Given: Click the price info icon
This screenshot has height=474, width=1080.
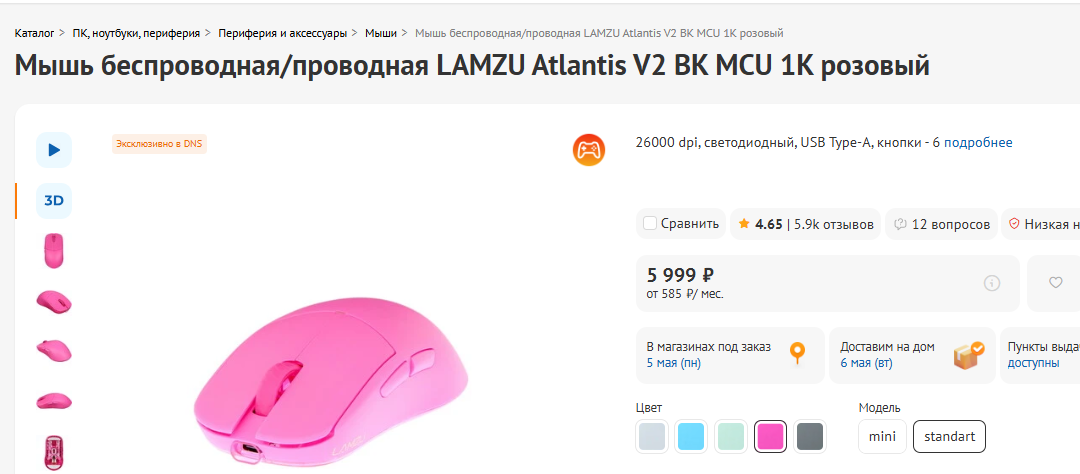Looking at the screenshot, I should (992, 283).
